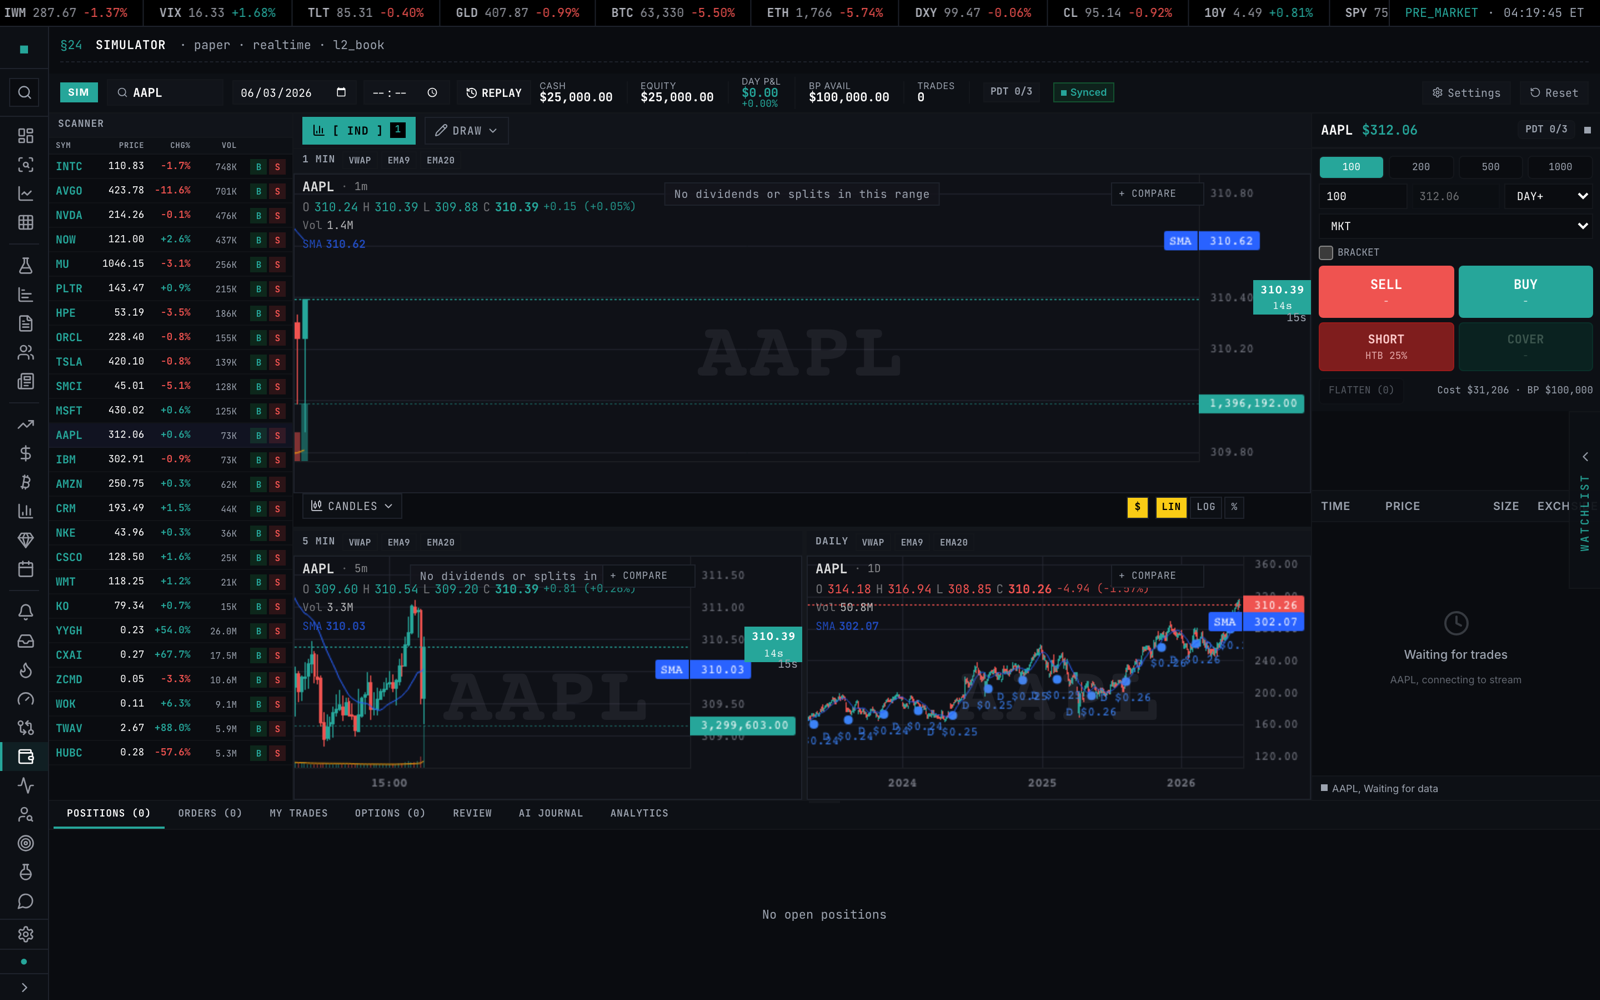Toggle the SIM mode badge
Image resolution: width=1600 pixels, height=1000 pixels.
78,92
